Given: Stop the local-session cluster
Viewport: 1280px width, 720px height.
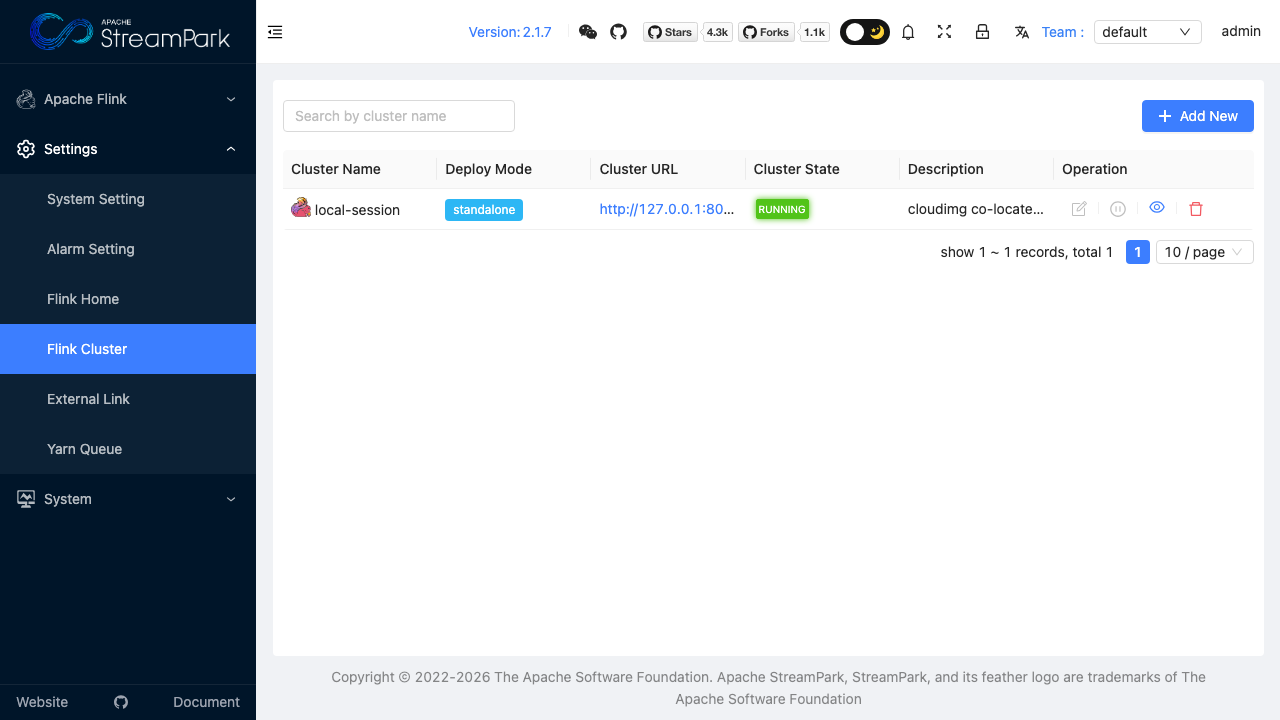Looking at the screenshot, I should coord(1118,209).
